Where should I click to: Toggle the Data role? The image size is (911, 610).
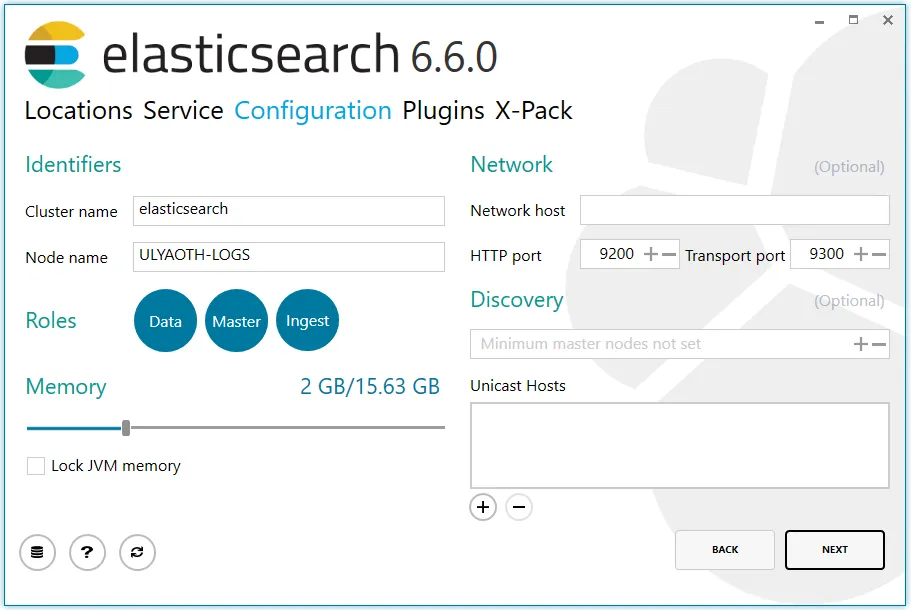(165, 321)
